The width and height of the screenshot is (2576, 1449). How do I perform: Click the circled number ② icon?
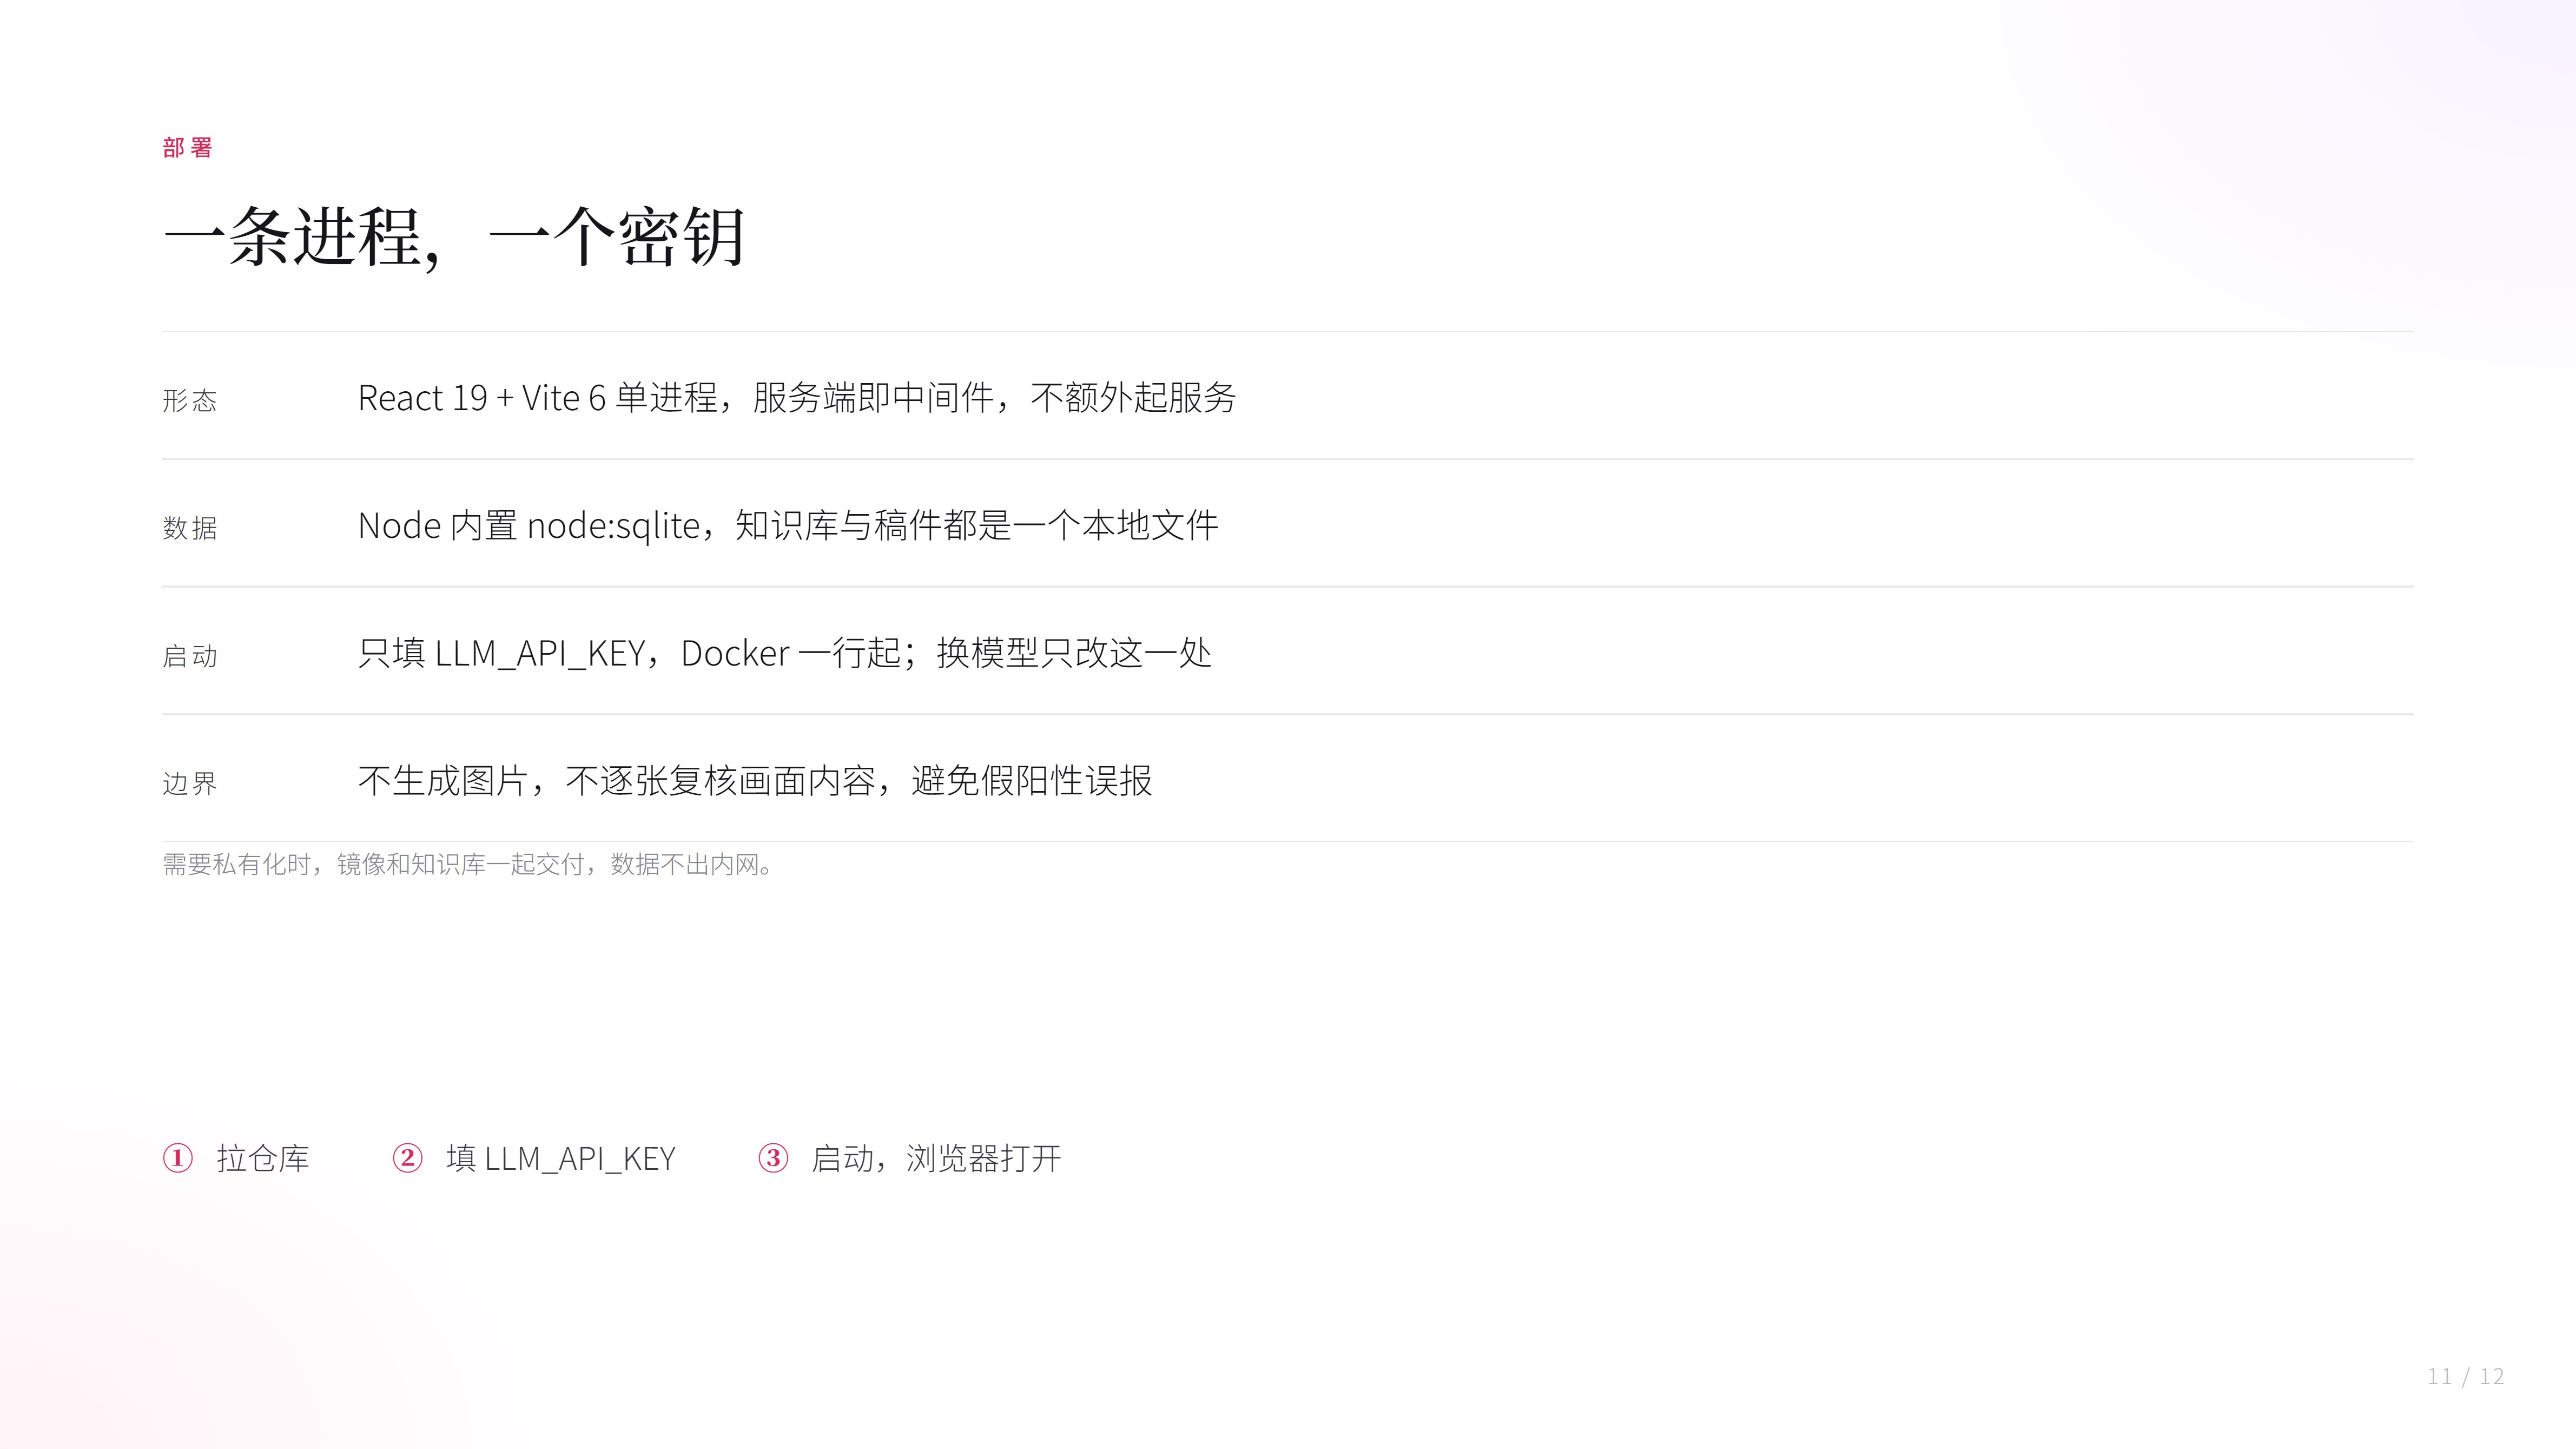coord(407,1158)
